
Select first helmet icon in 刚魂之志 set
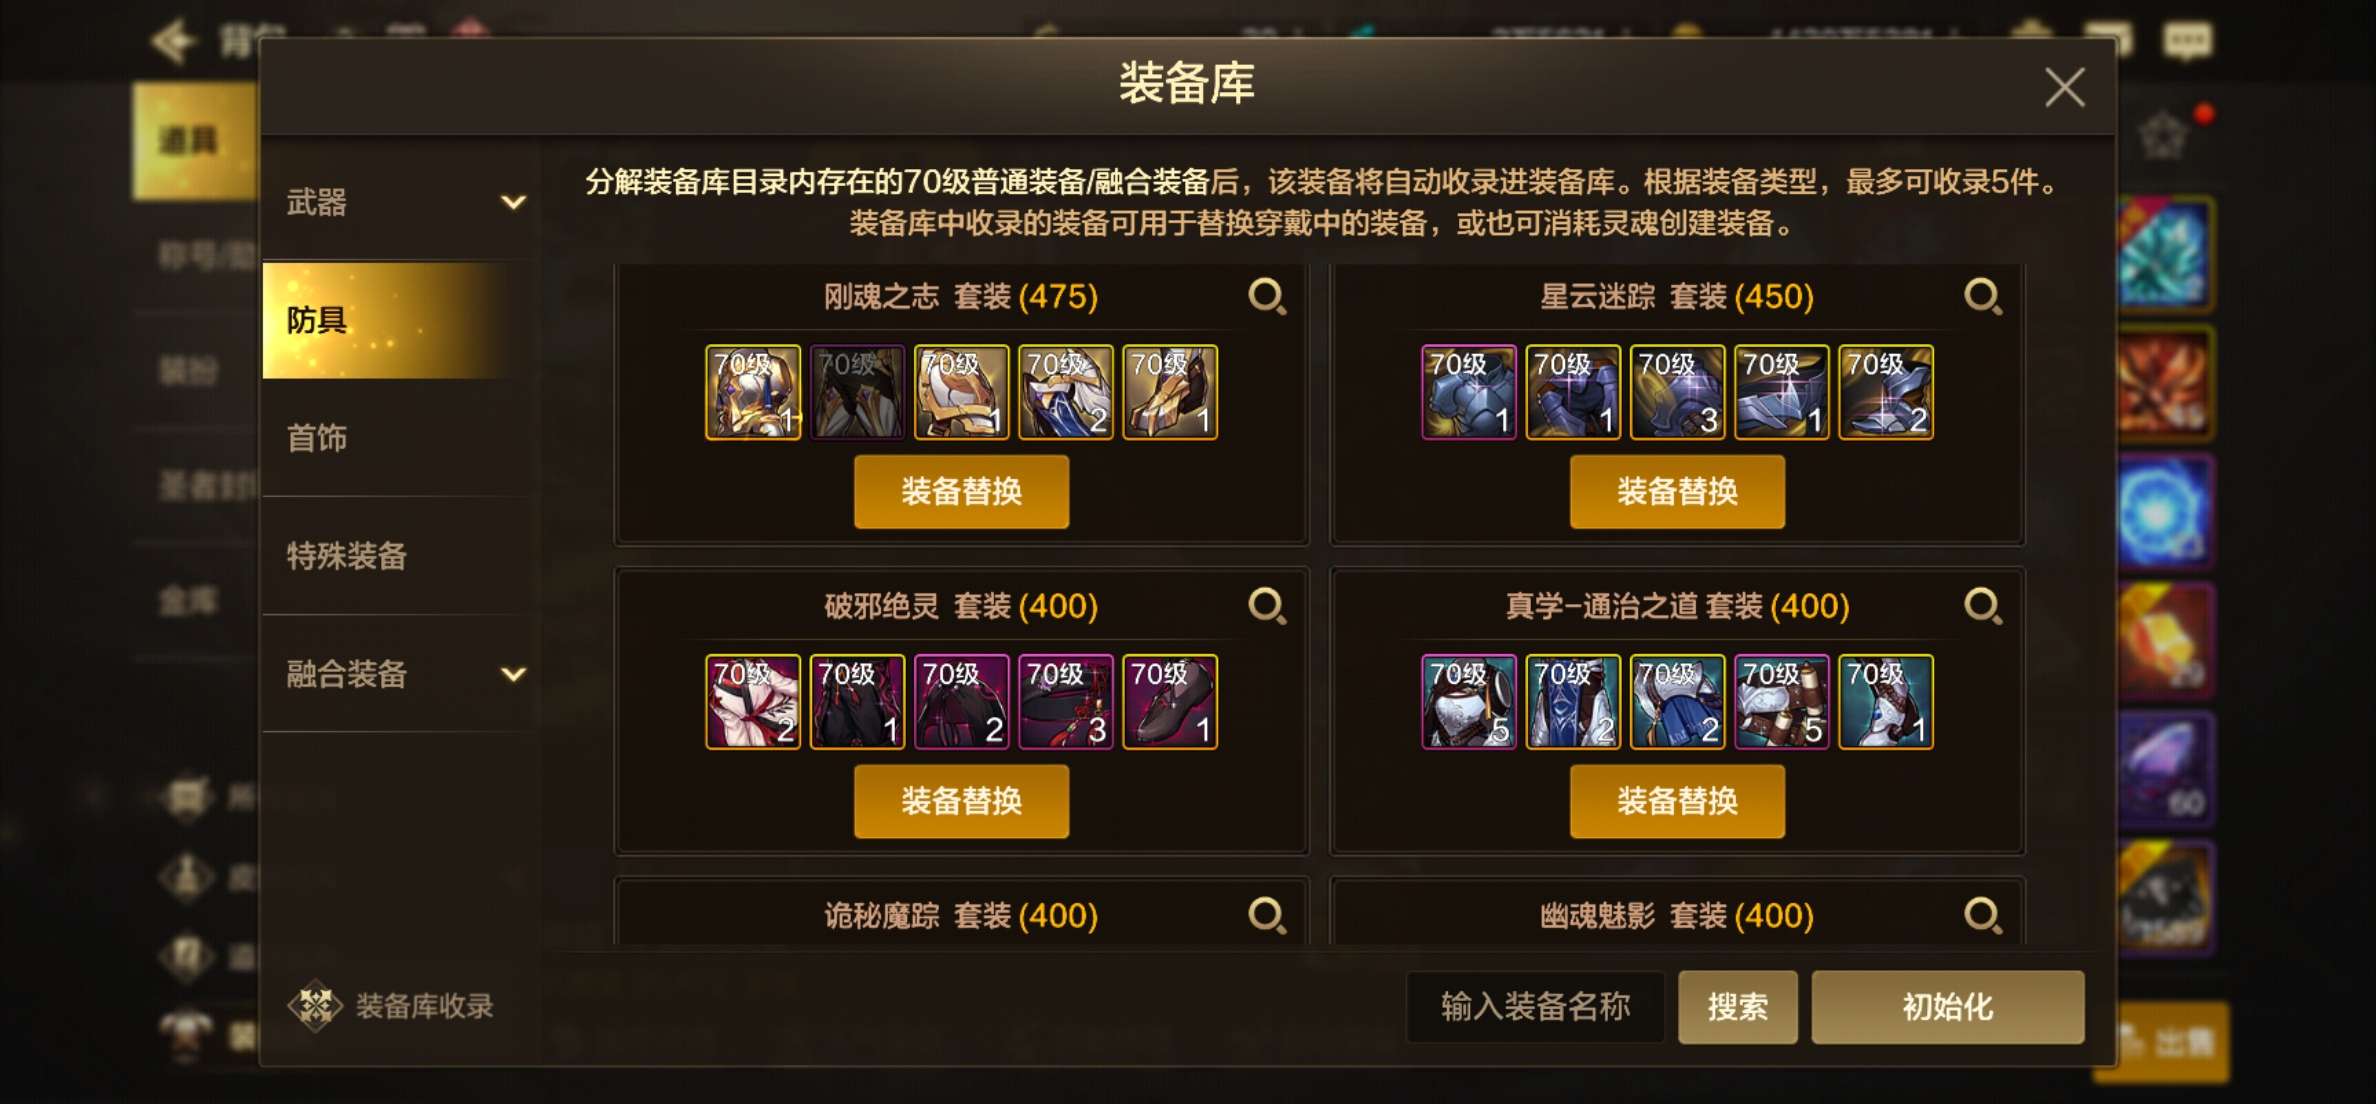coord(753,392)
